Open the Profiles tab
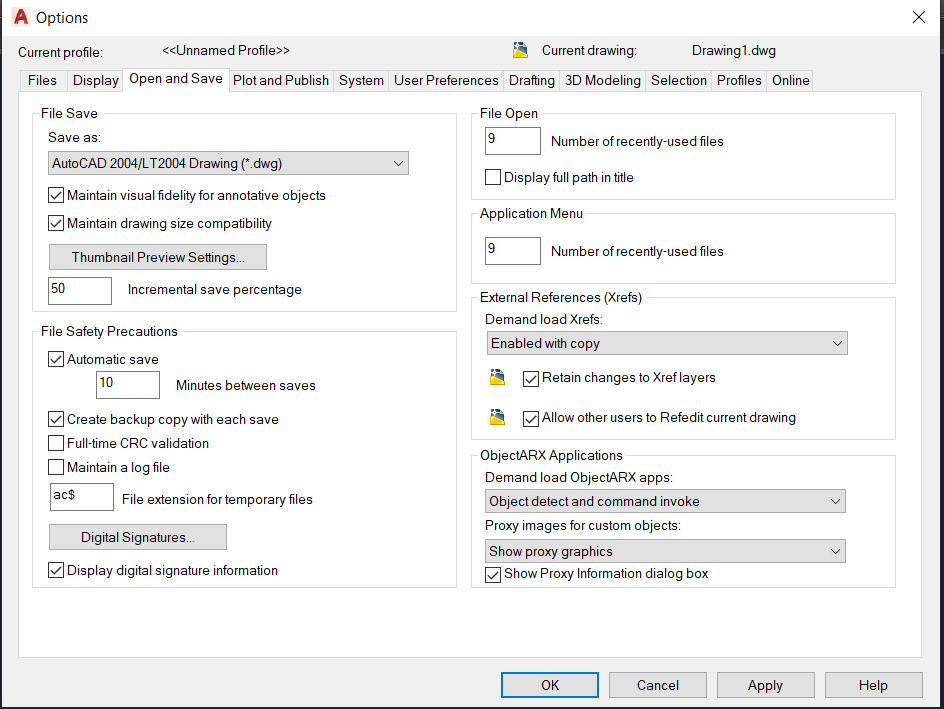Image resolution: width=944 pixels, height=709 pixels. click(739, 80)
